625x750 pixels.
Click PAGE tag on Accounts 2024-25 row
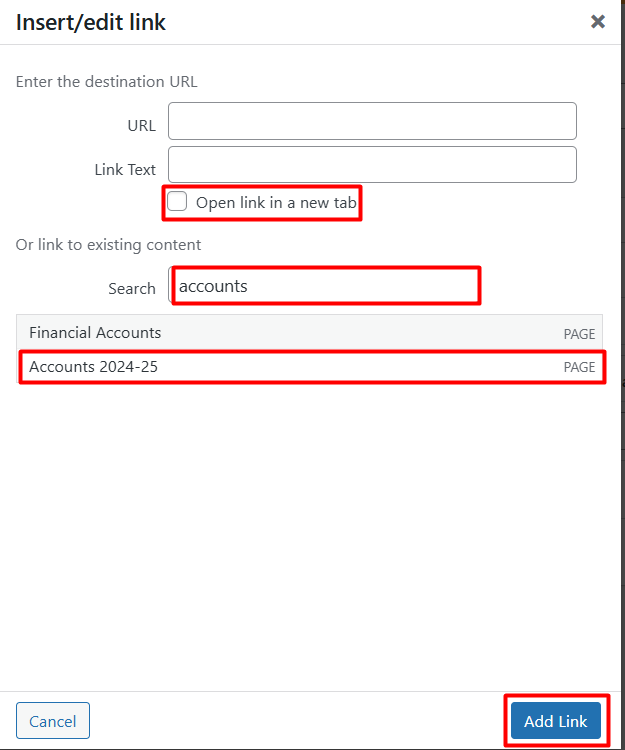pos(579,367)
